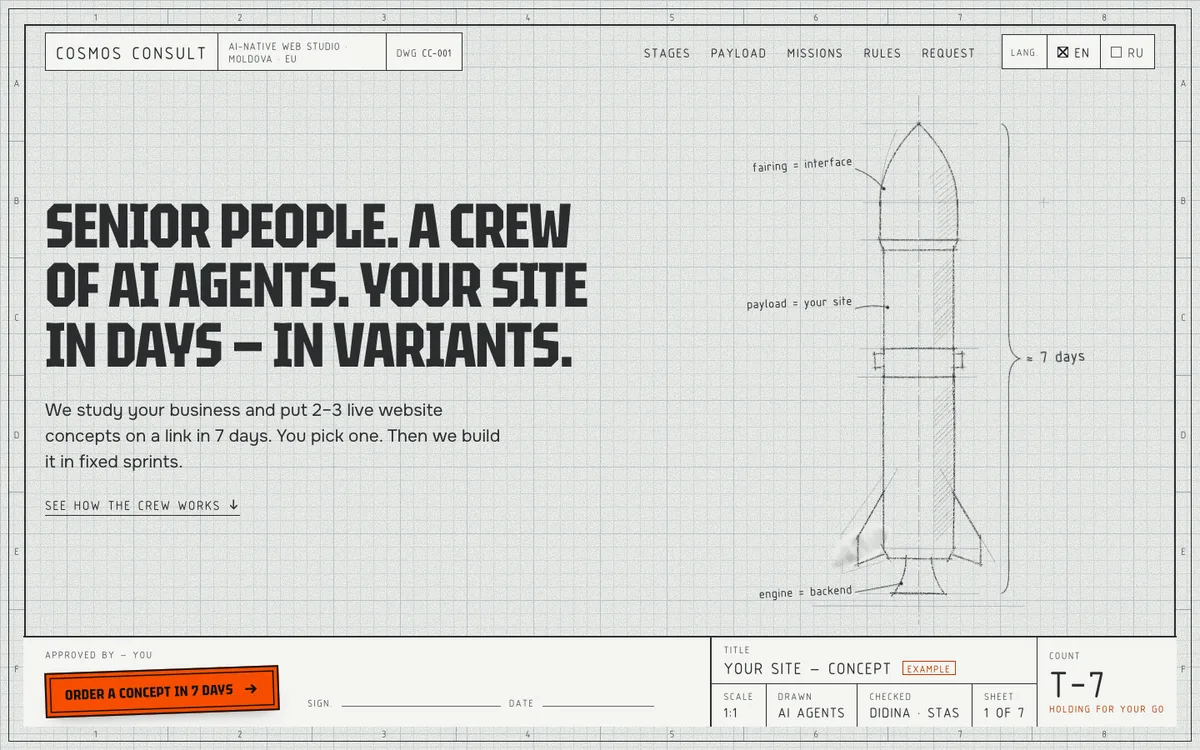Click the SIGN line field
The width and height of the screenshot is (1200, 750).
pos(420,703)
